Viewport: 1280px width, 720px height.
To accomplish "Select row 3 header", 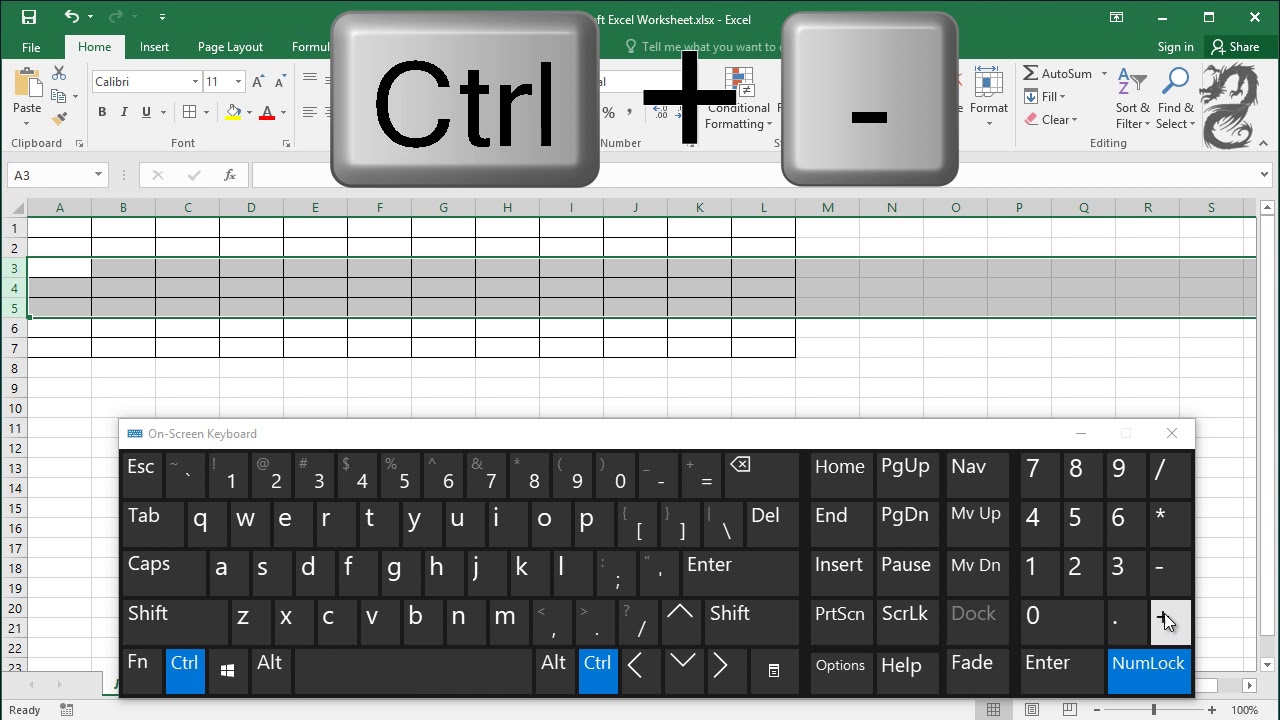I will point(14,268).
